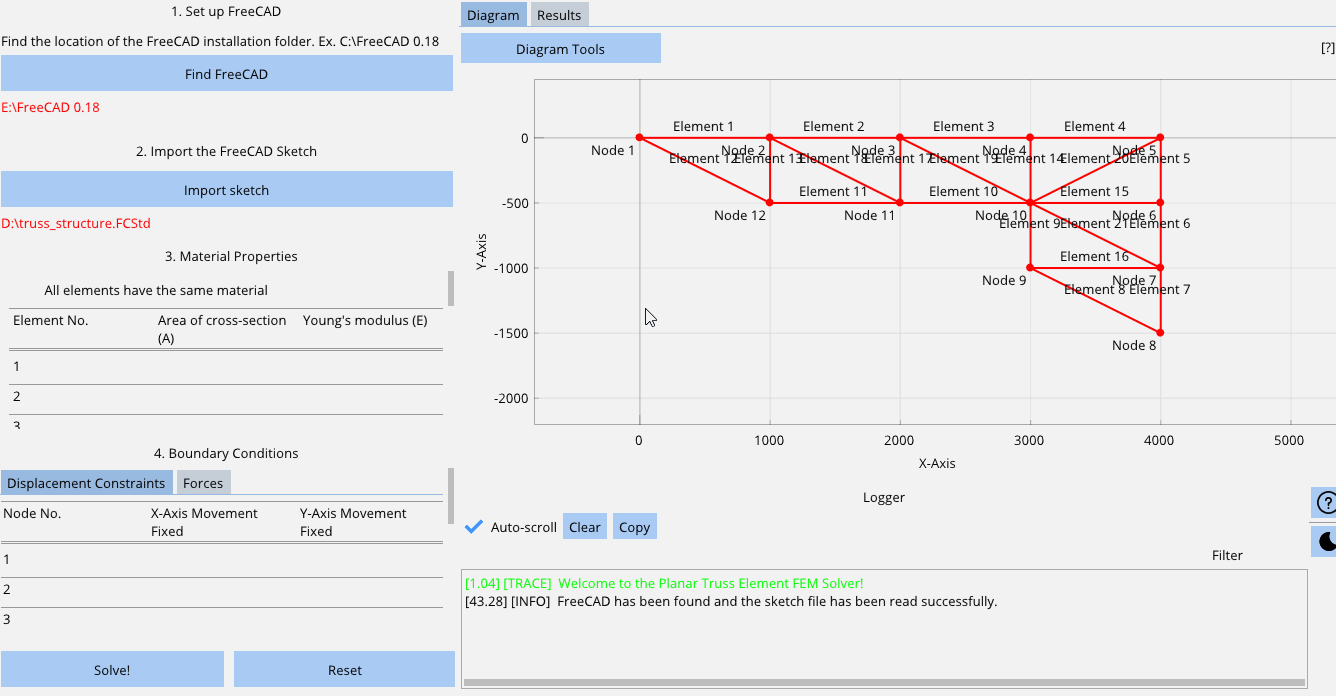The height and width of the screenshot is (696, 1336).
Task: Click the 'Node No.' column header
Action: (33, 513)
